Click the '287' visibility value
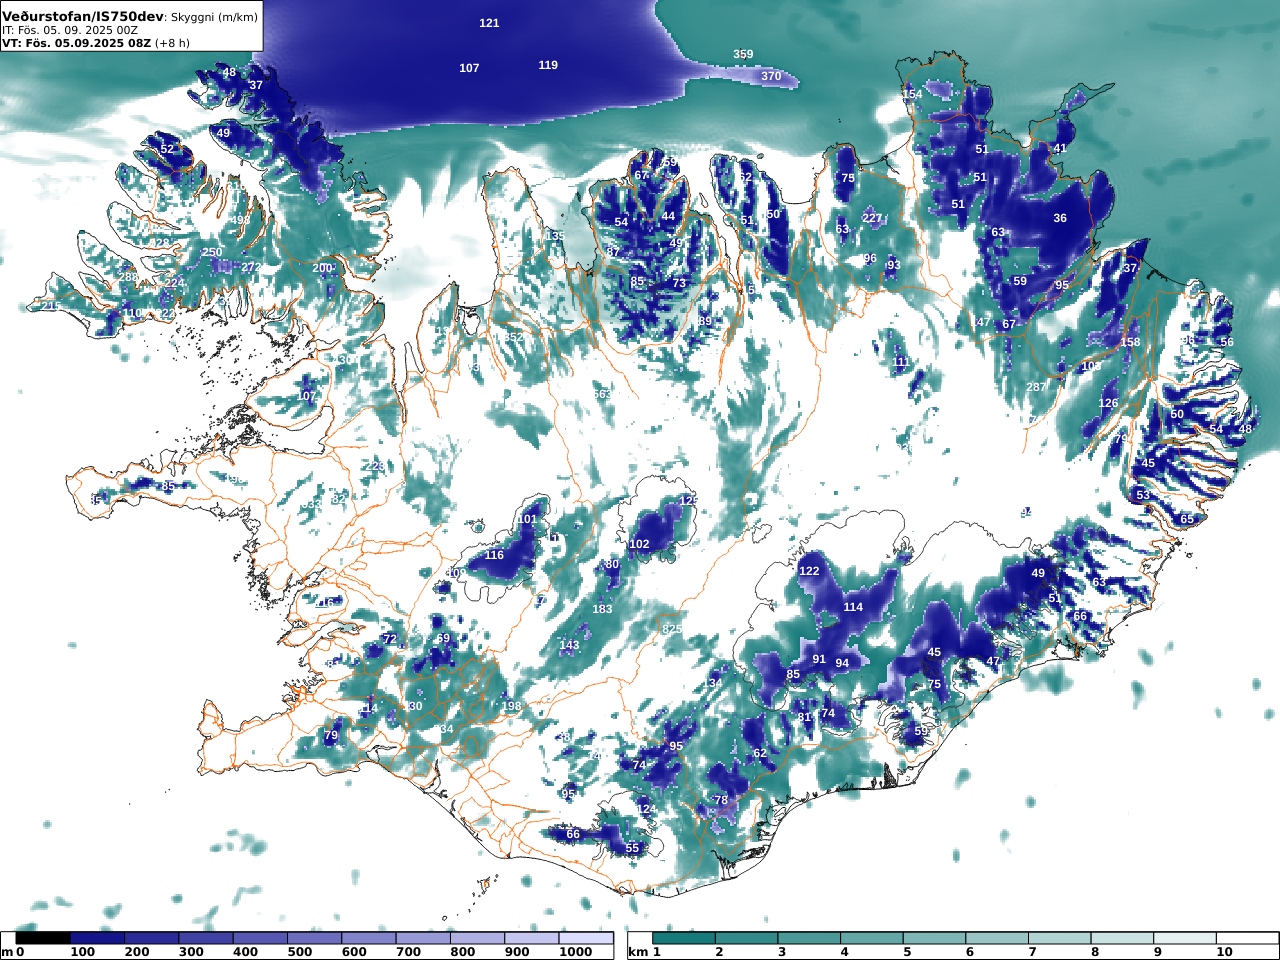The image size is (1280, 960). tap(1036, 387)
